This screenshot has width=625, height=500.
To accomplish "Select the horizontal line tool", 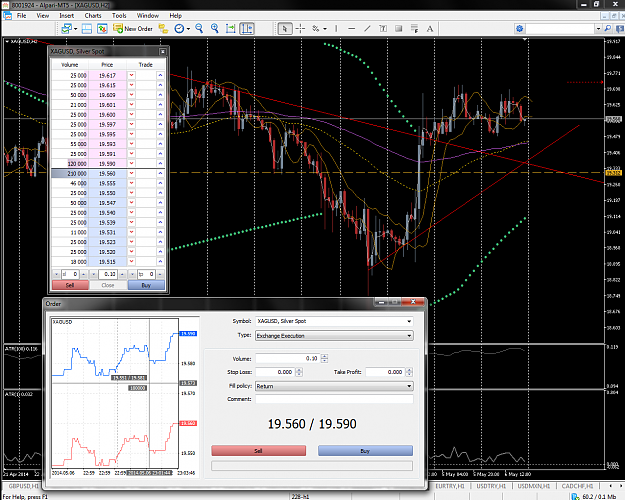I will 351,29.
